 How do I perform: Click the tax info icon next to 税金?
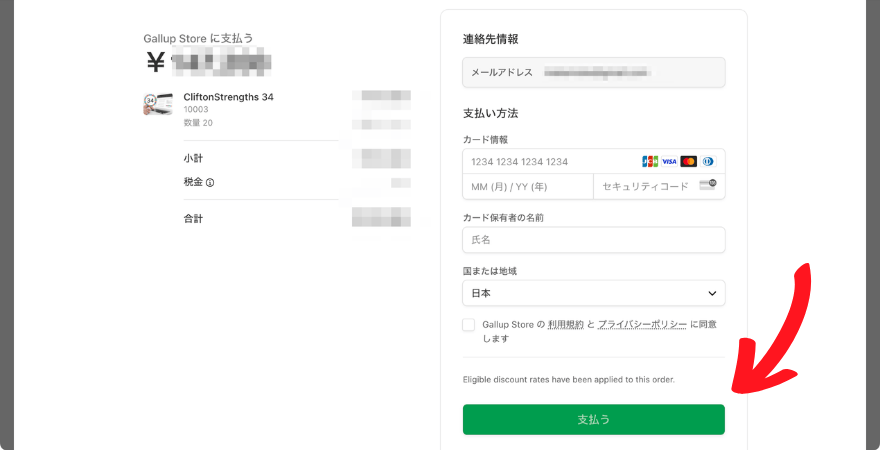click(210, 182)
